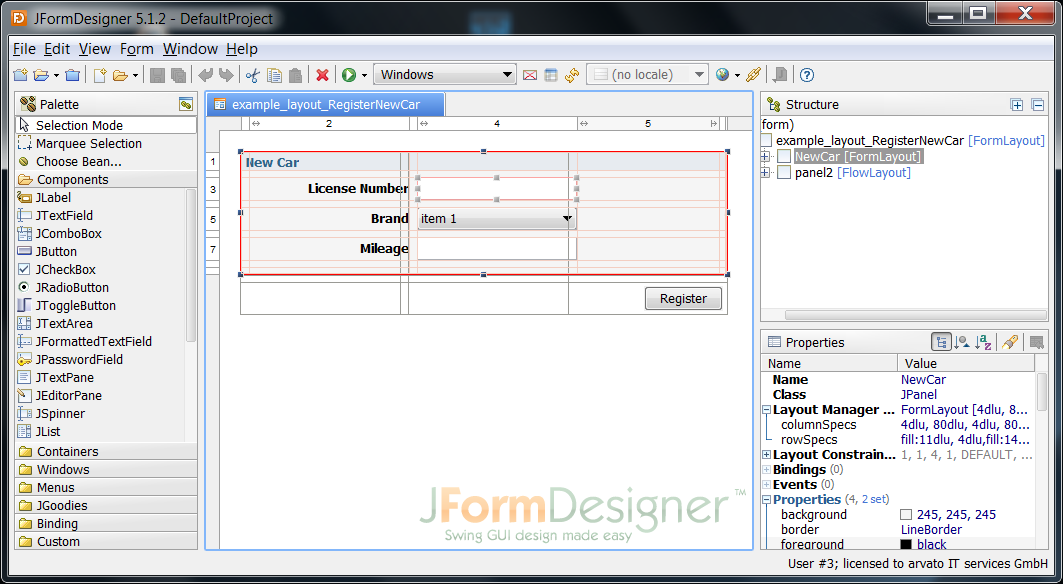
Task: Click the table/grid toolbar icon after envelope
Action: pos(551,75)
